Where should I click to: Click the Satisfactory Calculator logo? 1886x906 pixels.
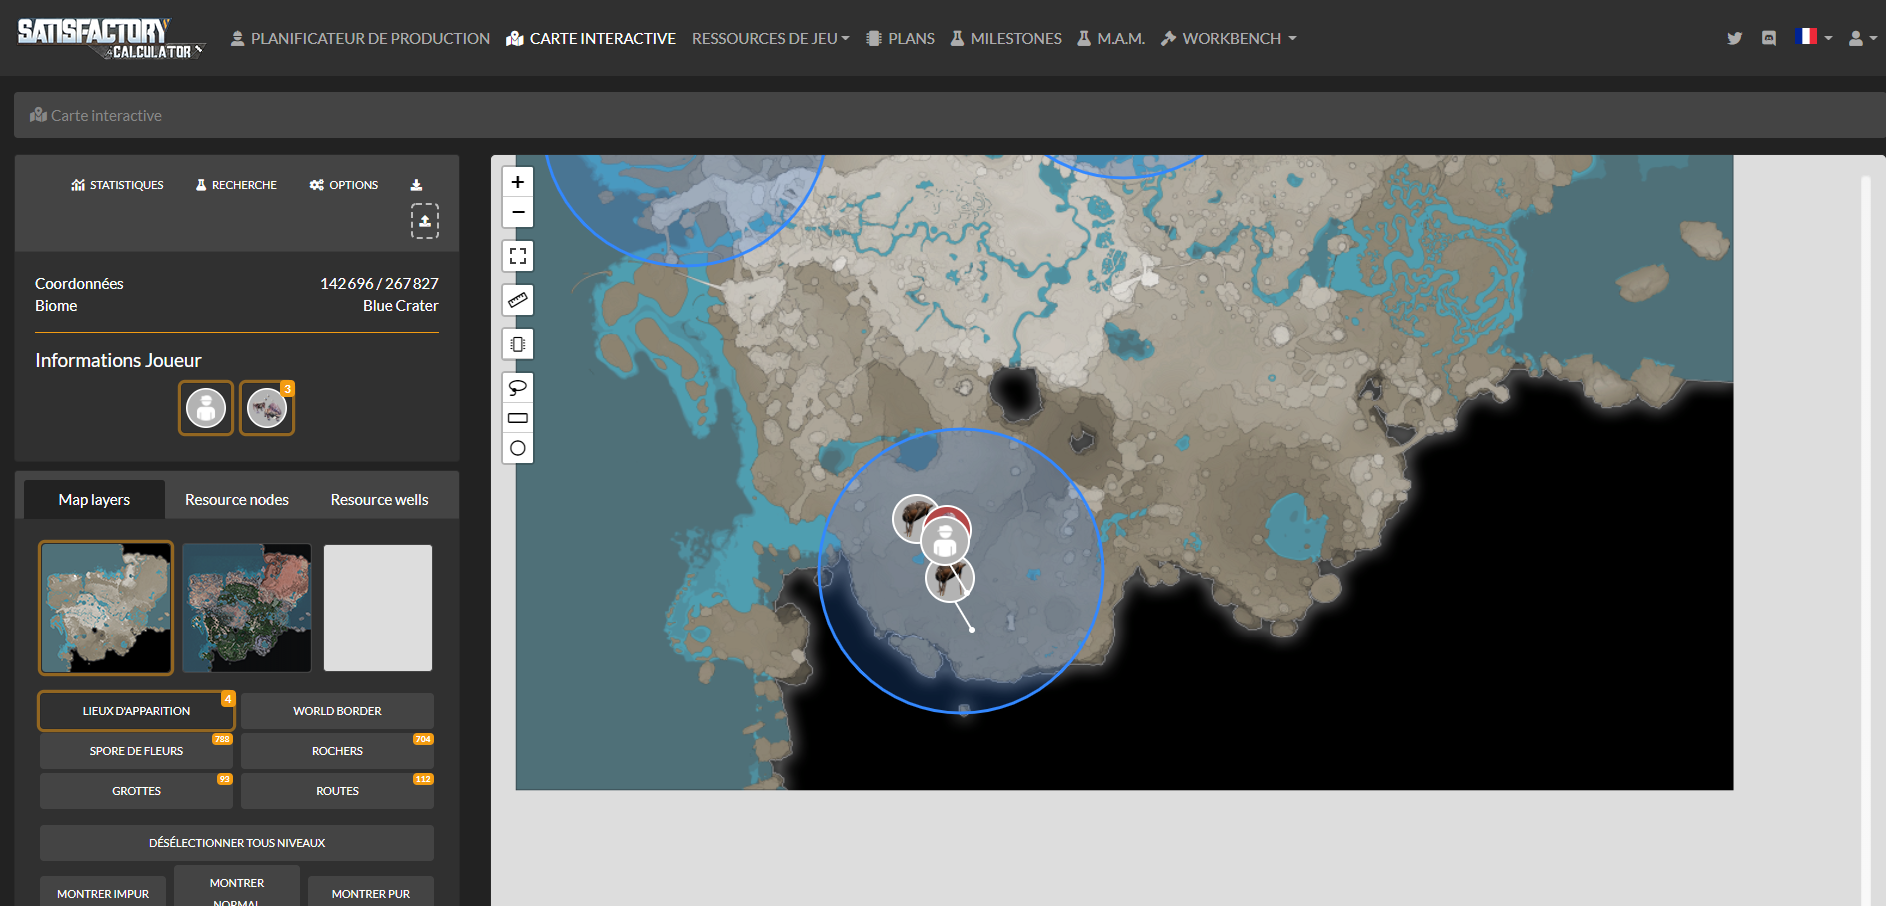click(x=110, y=38)
